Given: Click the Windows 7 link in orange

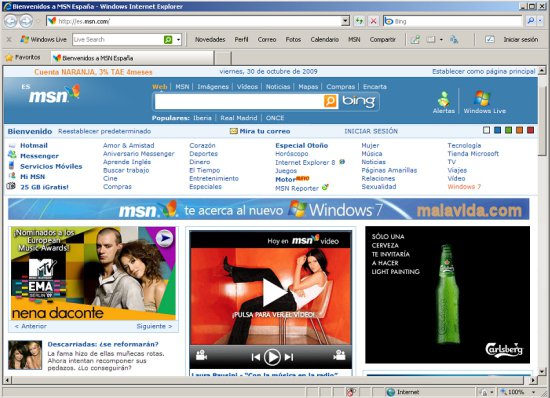Looking at the screenshot, I should click(464, 187).
